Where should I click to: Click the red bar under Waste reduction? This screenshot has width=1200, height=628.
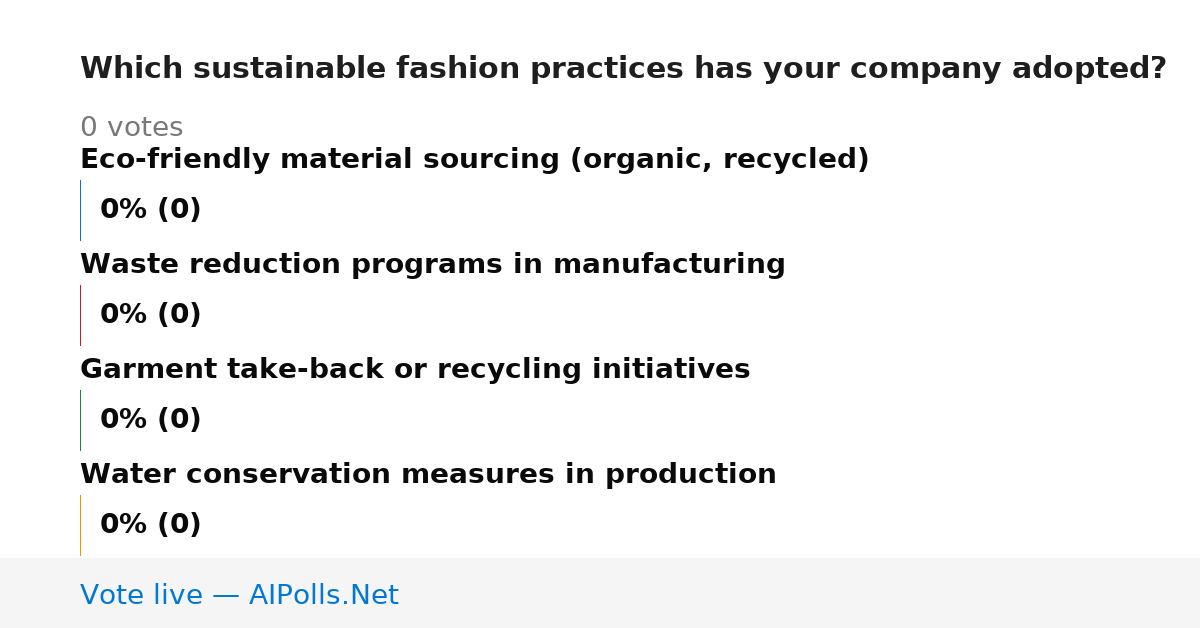80,315
